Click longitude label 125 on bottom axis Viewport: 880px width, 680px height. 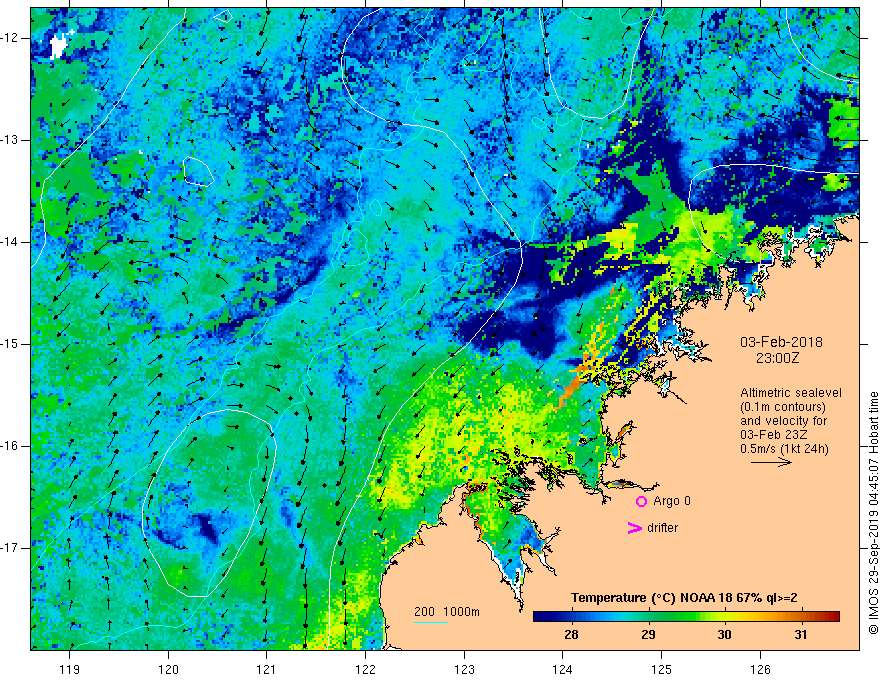(x=662, y=669)
